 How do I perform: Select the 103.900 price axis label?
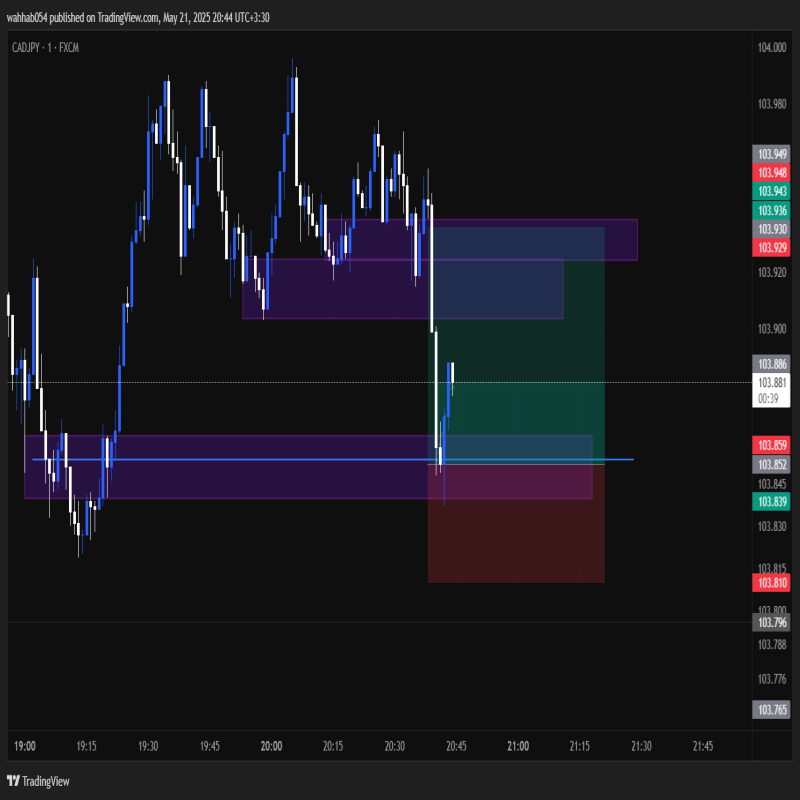tap(771, 329)
